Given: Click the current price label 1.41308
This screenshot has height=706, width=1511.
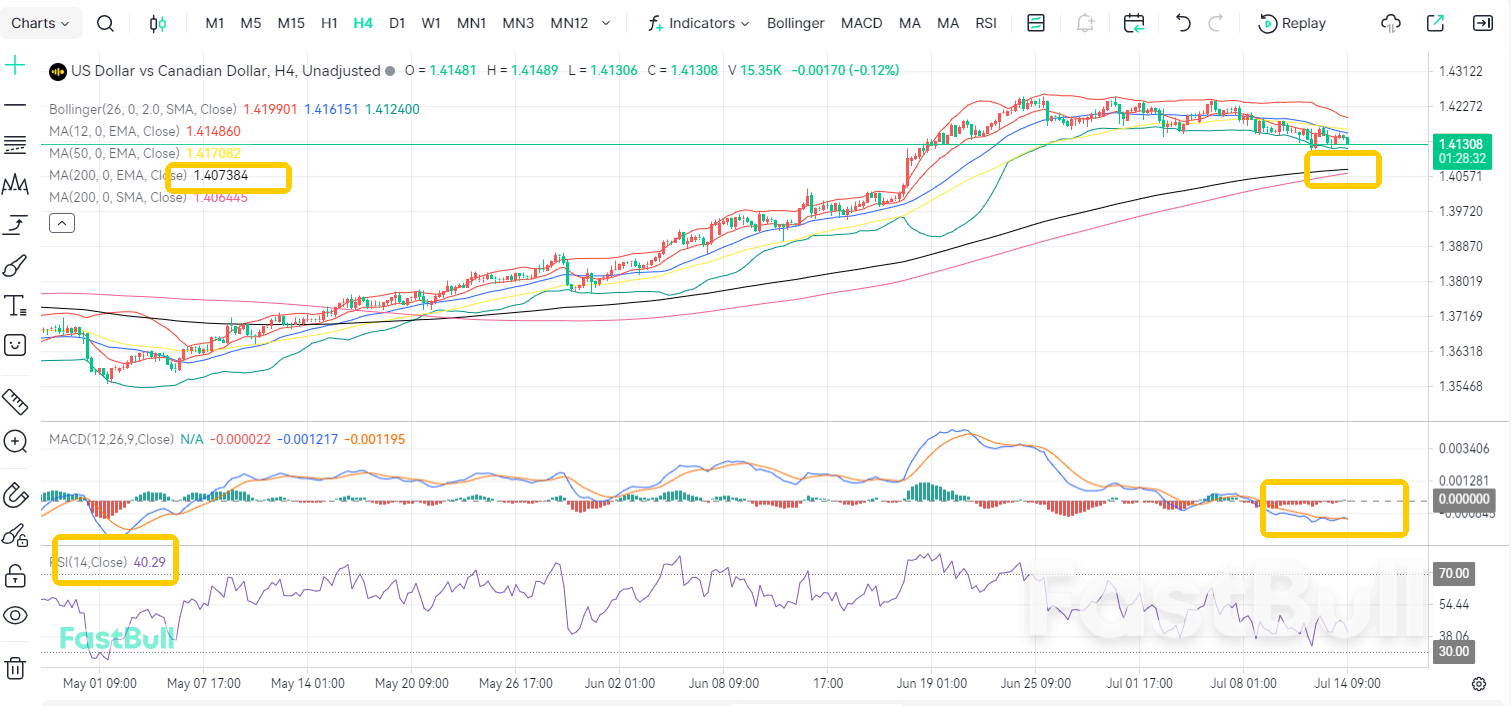Looking at the screenshot, I should click(x=1461, y=144).
